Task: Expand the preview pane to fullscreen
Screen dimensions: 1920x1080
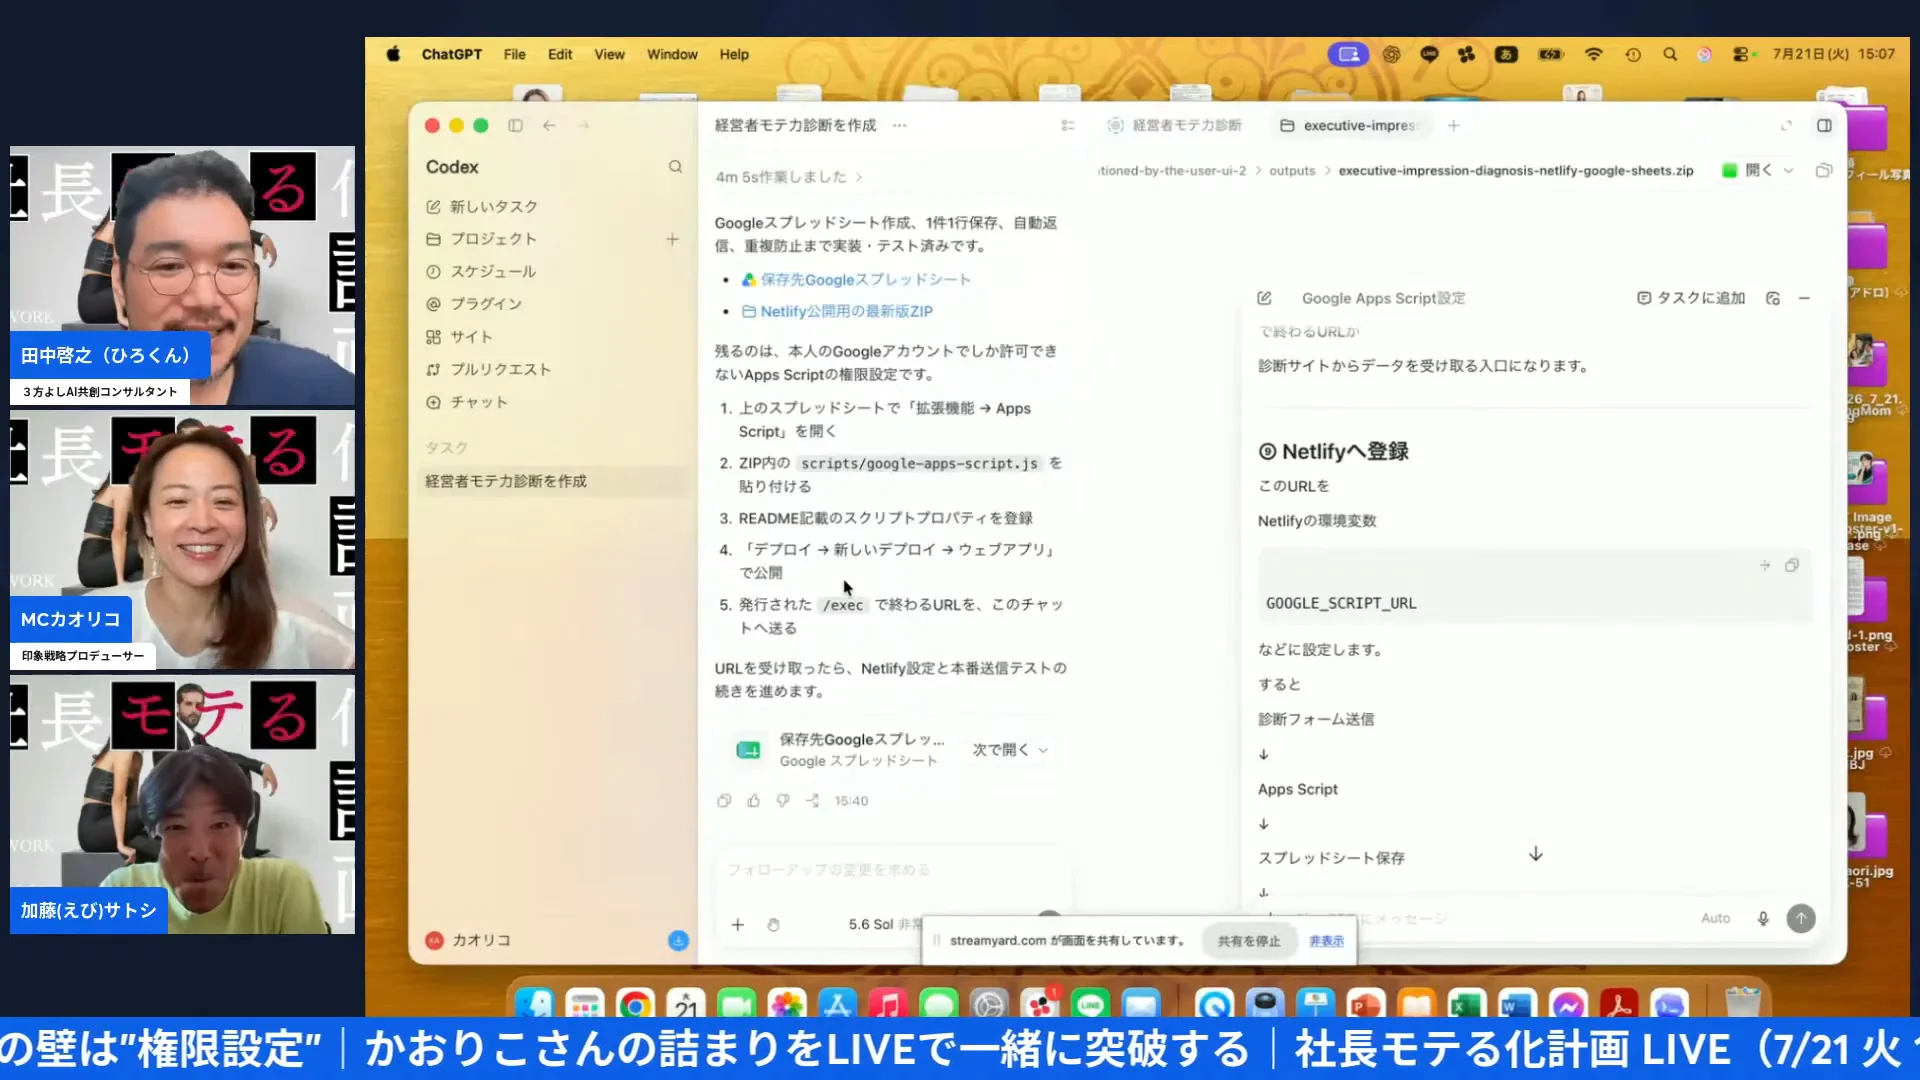Action: point(1786,125)
